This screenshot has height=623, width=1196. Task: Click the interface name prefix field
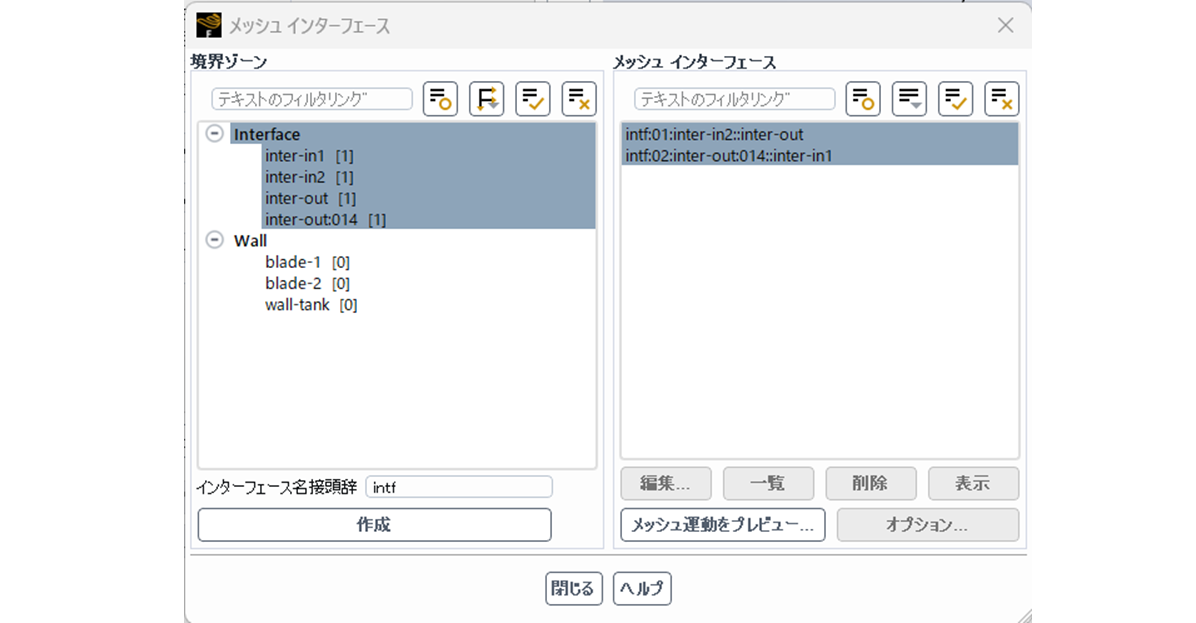458,487
